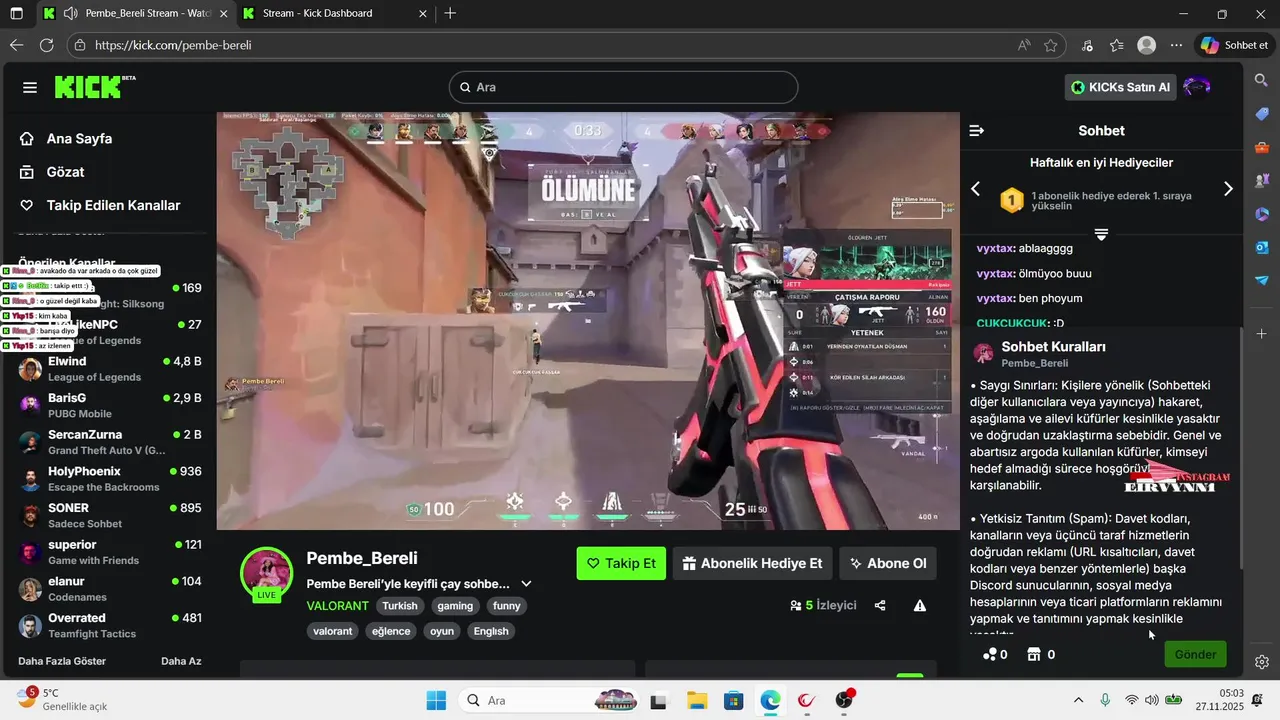Open the Windows Start menu
1280x720 pixels.
436,700
